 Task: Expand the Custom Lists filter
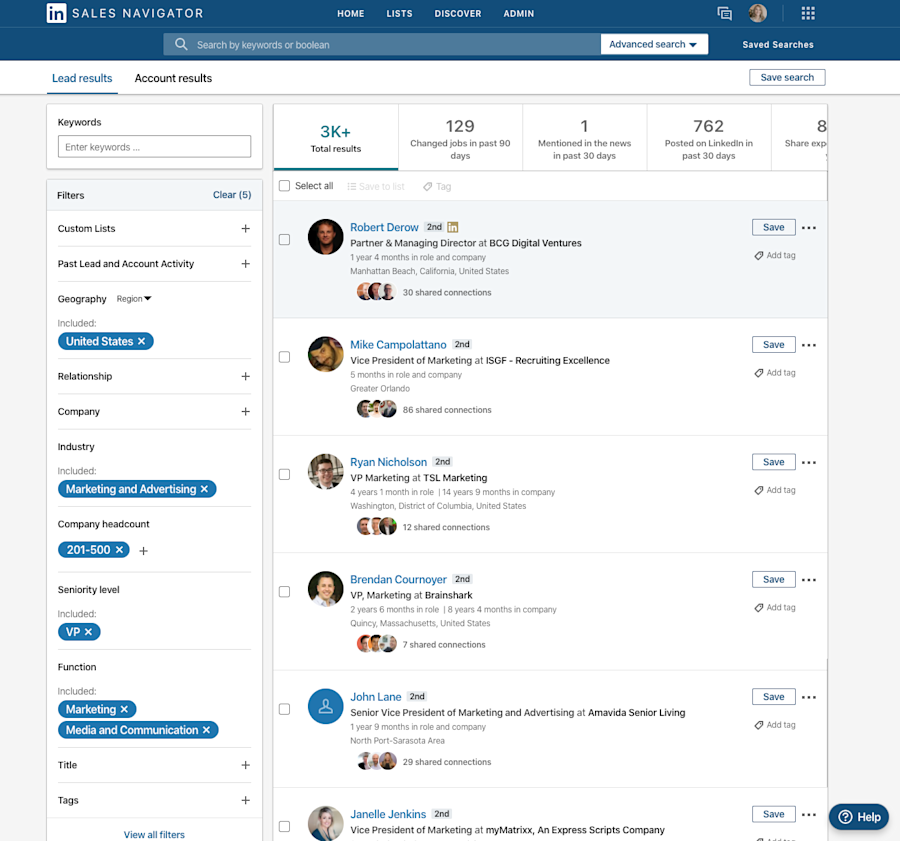[x=246, y=228]
